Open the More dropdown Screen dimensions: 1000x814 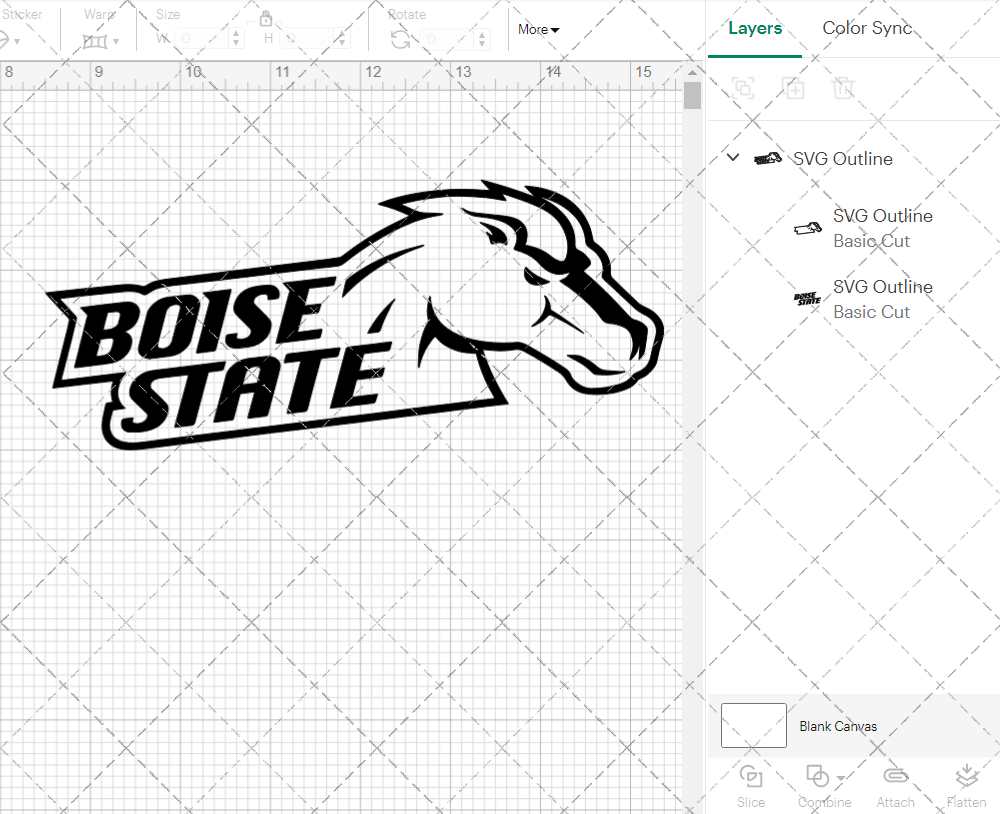click(x=537, y=29)
